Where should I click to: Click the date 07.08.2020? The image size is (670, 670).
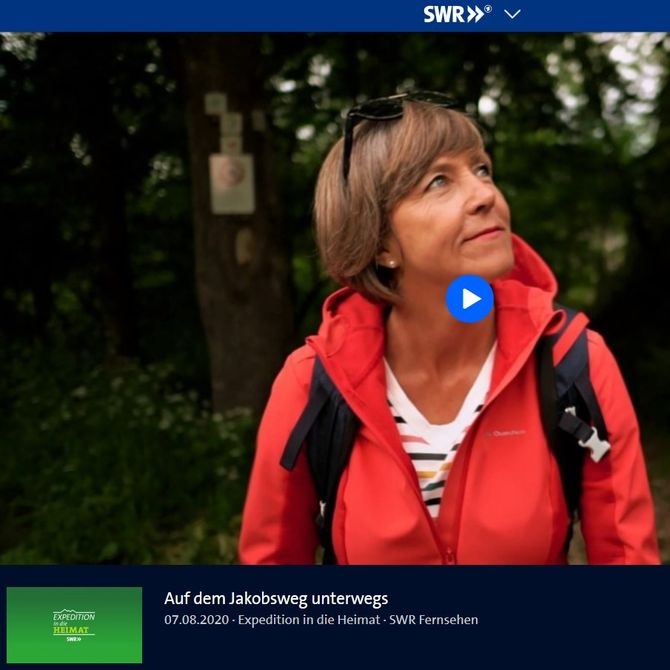point(197,620)
